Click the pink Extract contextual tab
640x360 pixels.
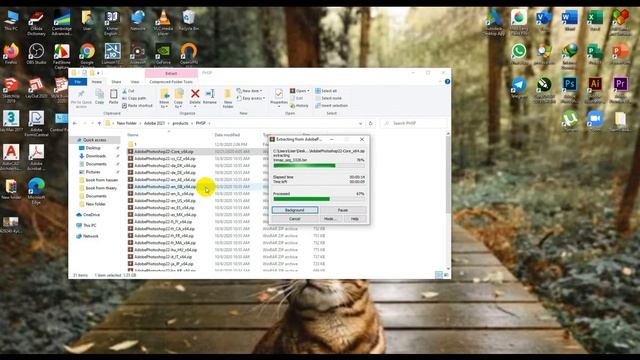[x=171, y=73]
